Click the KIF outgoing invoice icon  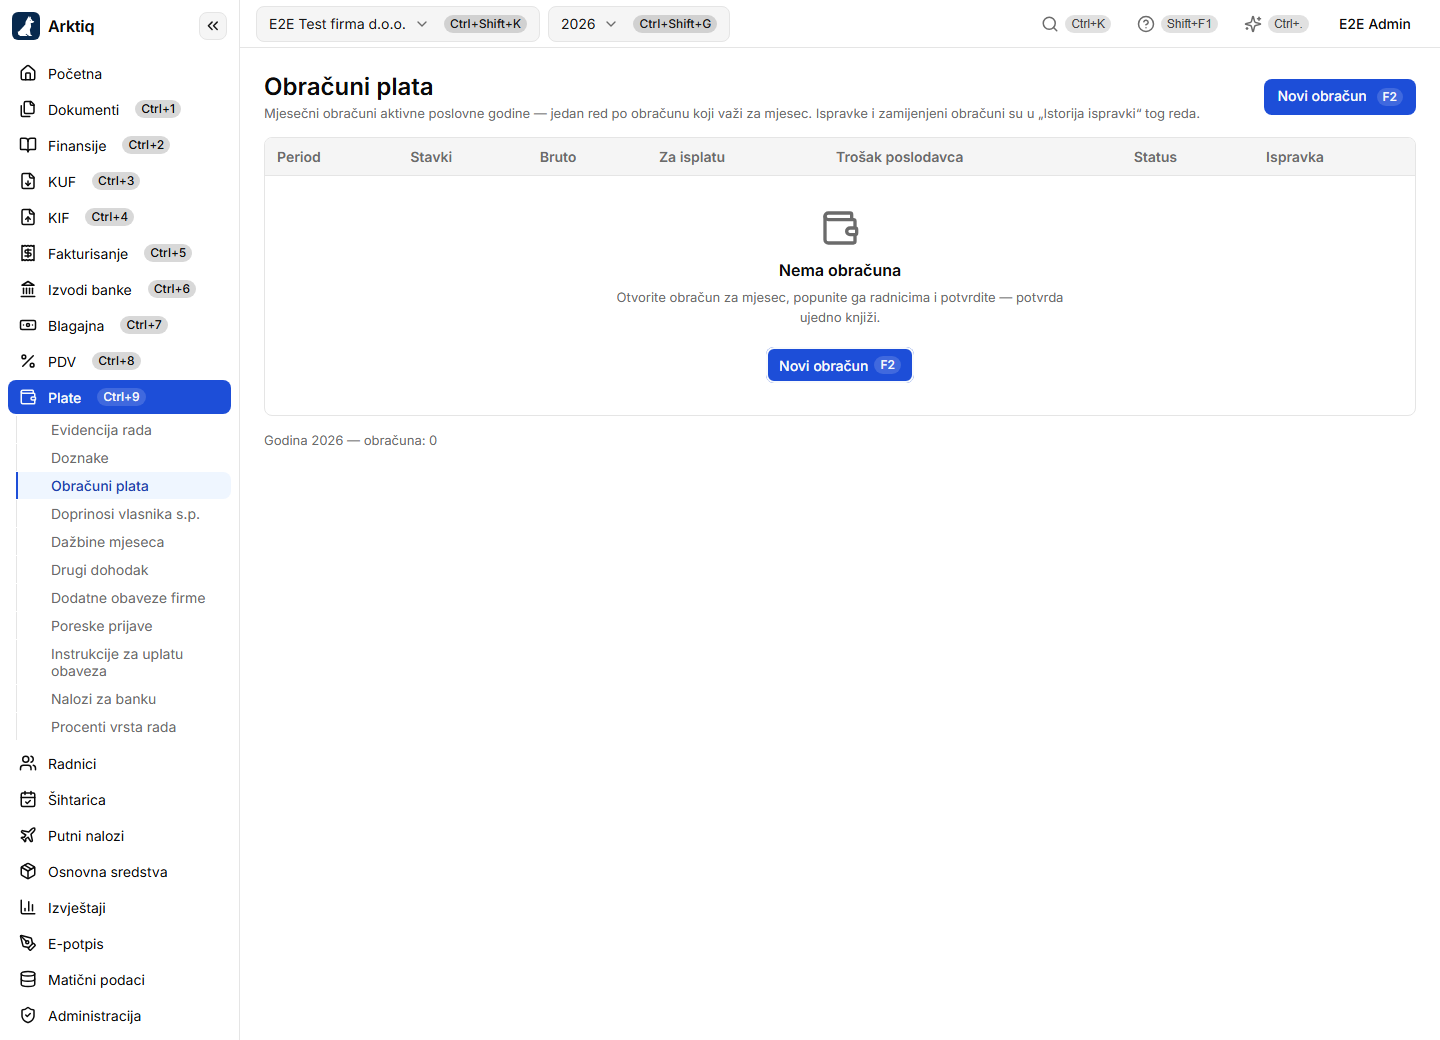tap(28, 217)
